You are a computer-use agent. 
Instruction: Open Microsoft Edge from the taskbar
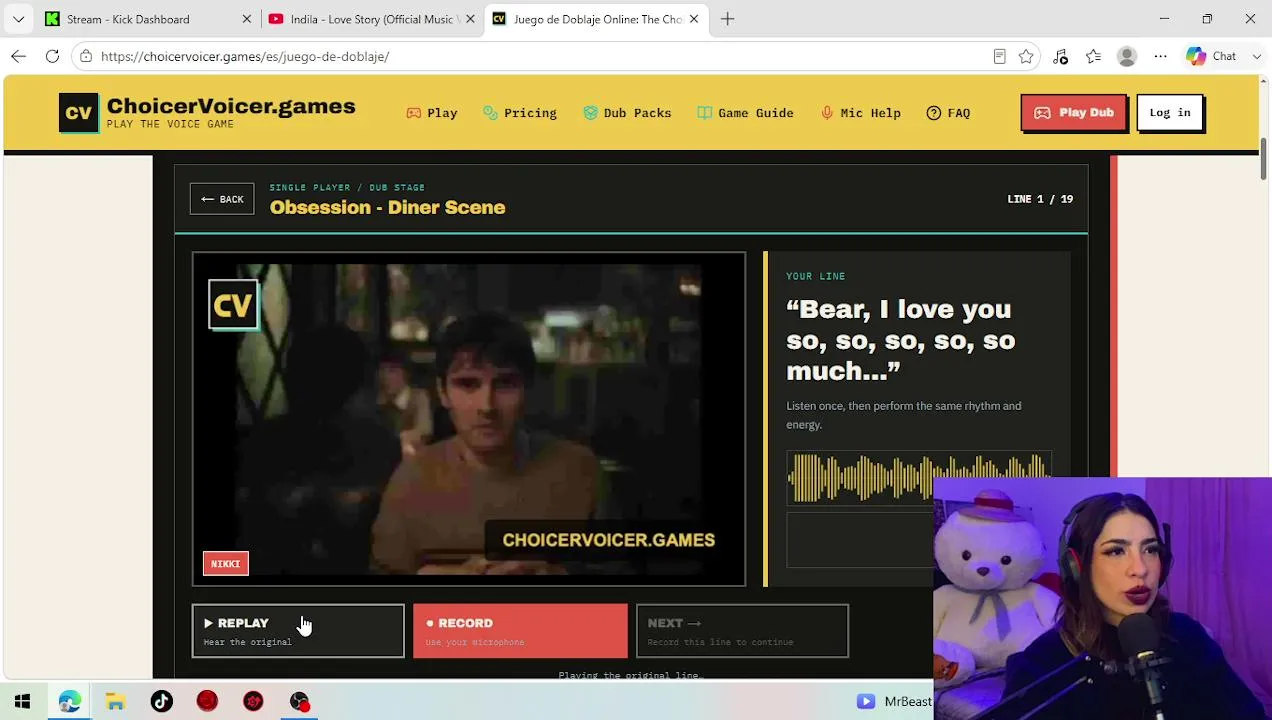click(69, 702)
